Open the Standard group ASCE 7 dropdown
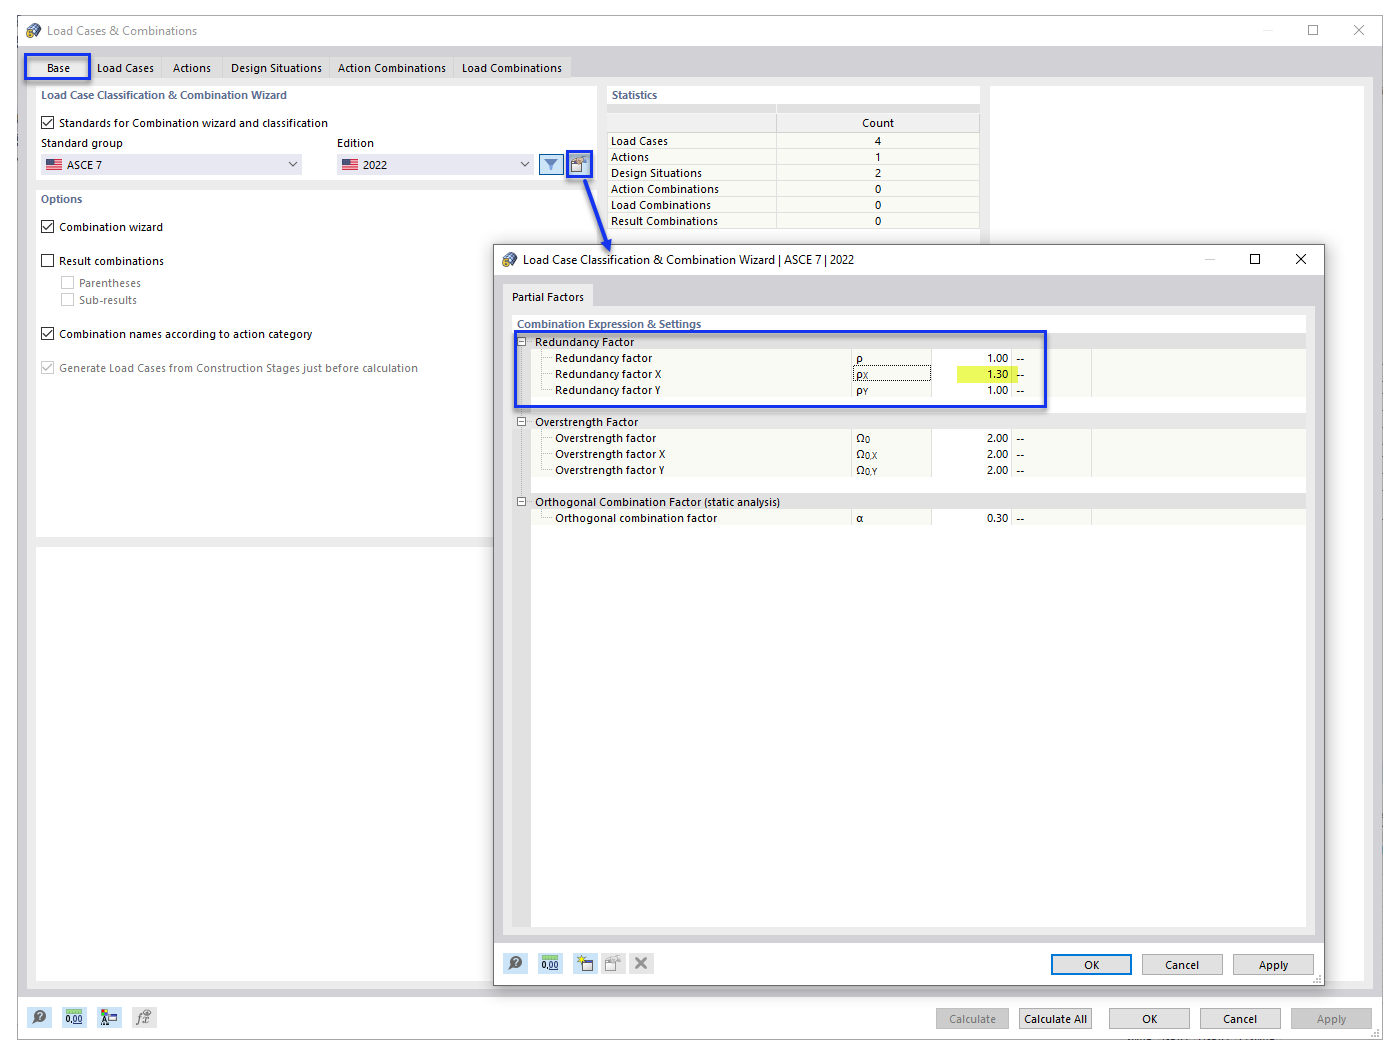This screenshot has width=1400, height=1050. (171, 165)
